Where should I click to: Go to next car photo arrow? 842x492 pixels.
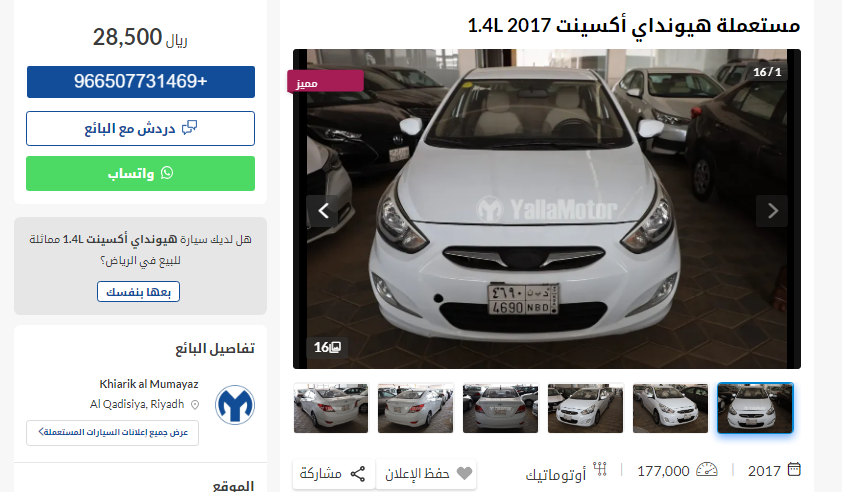772,211
